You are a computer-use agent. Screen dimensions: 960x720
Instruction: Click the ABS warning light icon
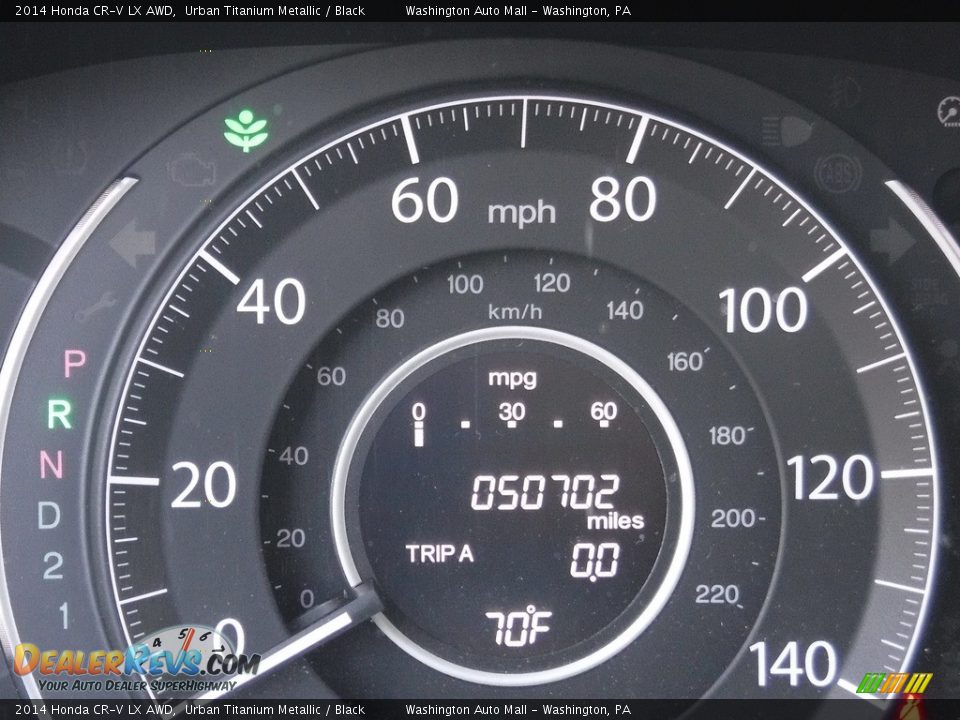coord(837,172)
